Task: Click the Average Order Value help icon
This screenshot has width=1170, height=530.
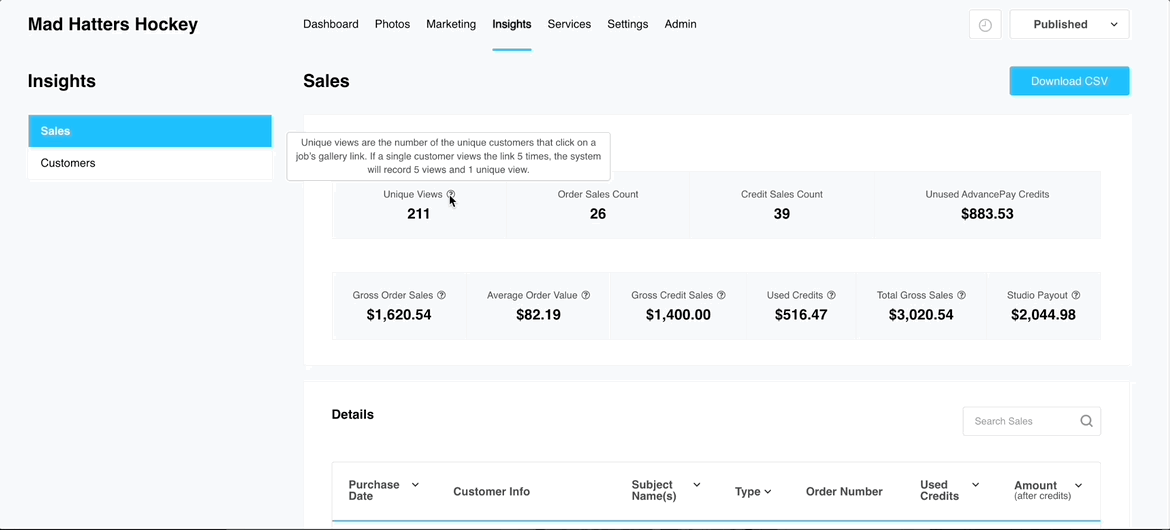Action: click(x=586, y=296)
